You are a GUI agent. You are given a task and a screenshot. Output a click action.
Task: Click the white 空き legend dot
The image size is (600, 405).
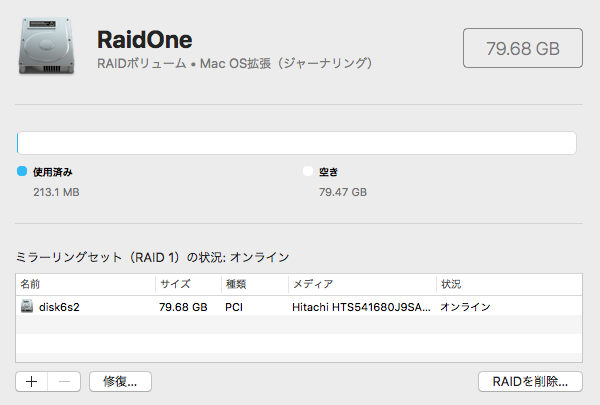pos(308,171)
